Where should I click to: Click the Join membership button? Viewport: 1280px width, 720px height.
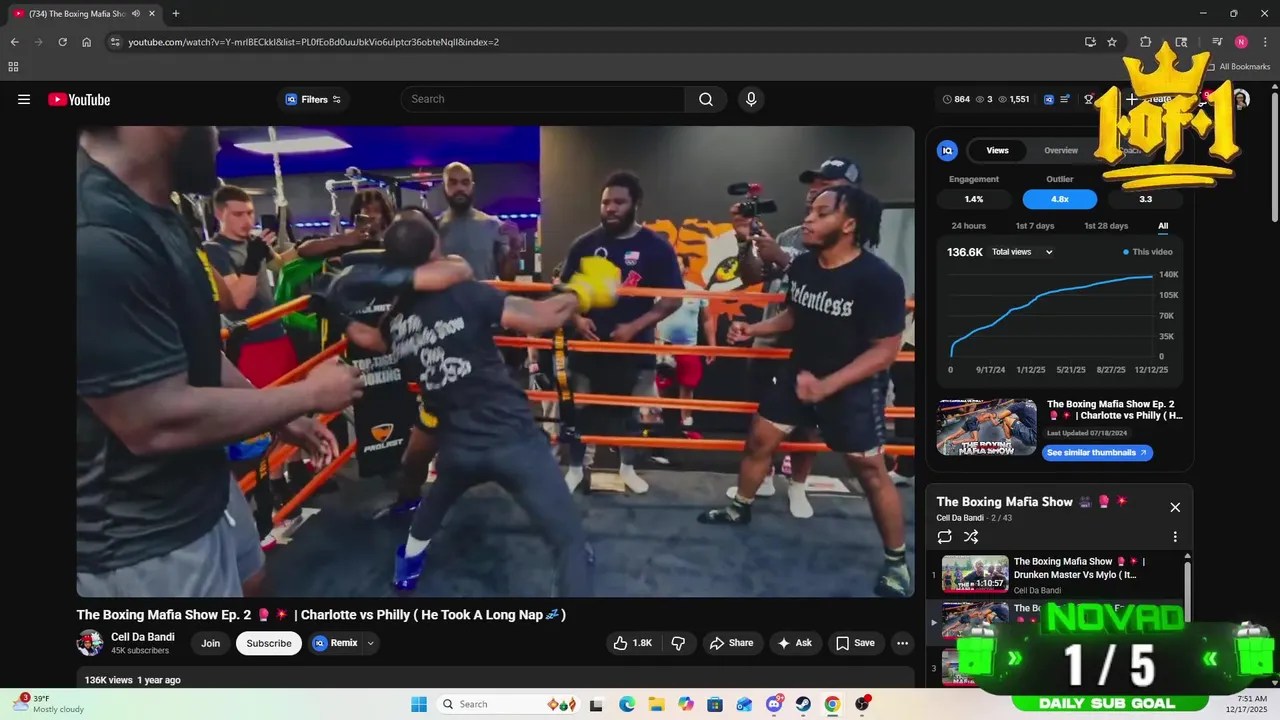tap(210, 643)
